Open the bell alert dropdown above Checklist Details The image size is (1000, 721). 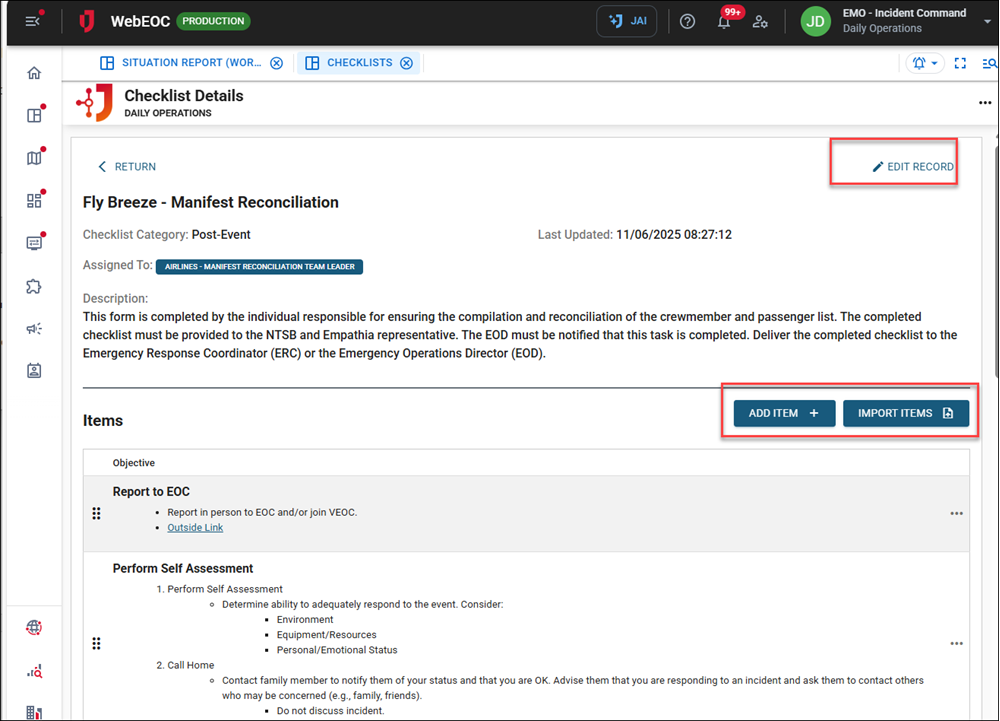pyautogui.click(x=924, y=62)
